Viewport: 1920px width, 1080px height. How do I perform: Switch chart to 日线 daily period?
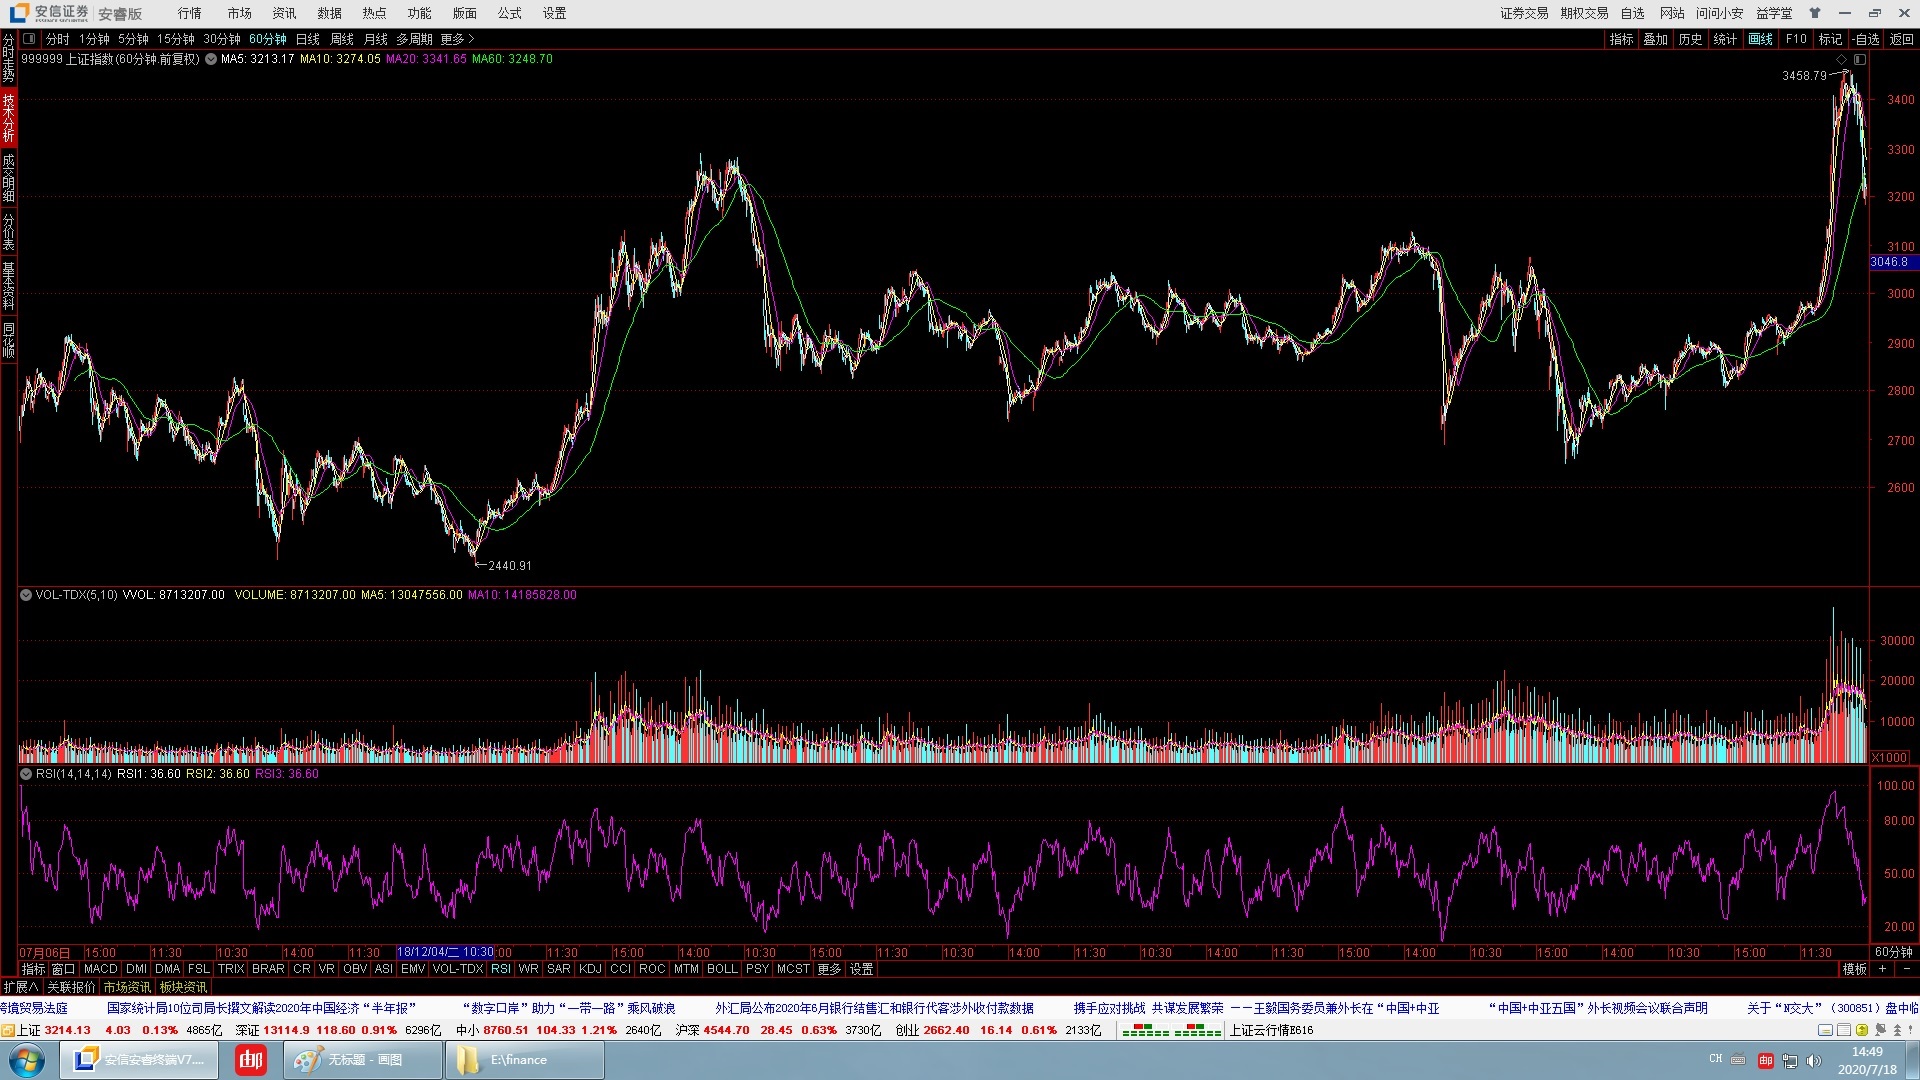[x=308, y=39]
